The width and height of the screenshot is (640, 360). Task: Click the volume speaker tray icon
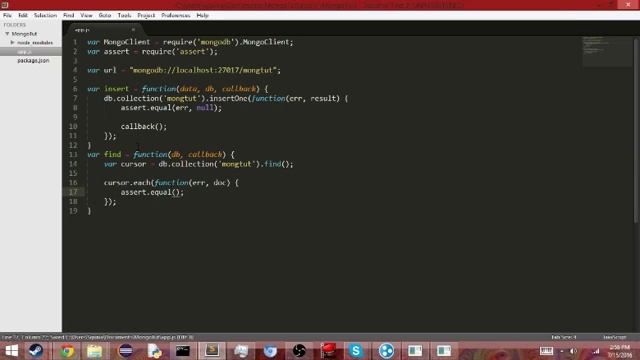pyautogui.click(x=573, y=351)
